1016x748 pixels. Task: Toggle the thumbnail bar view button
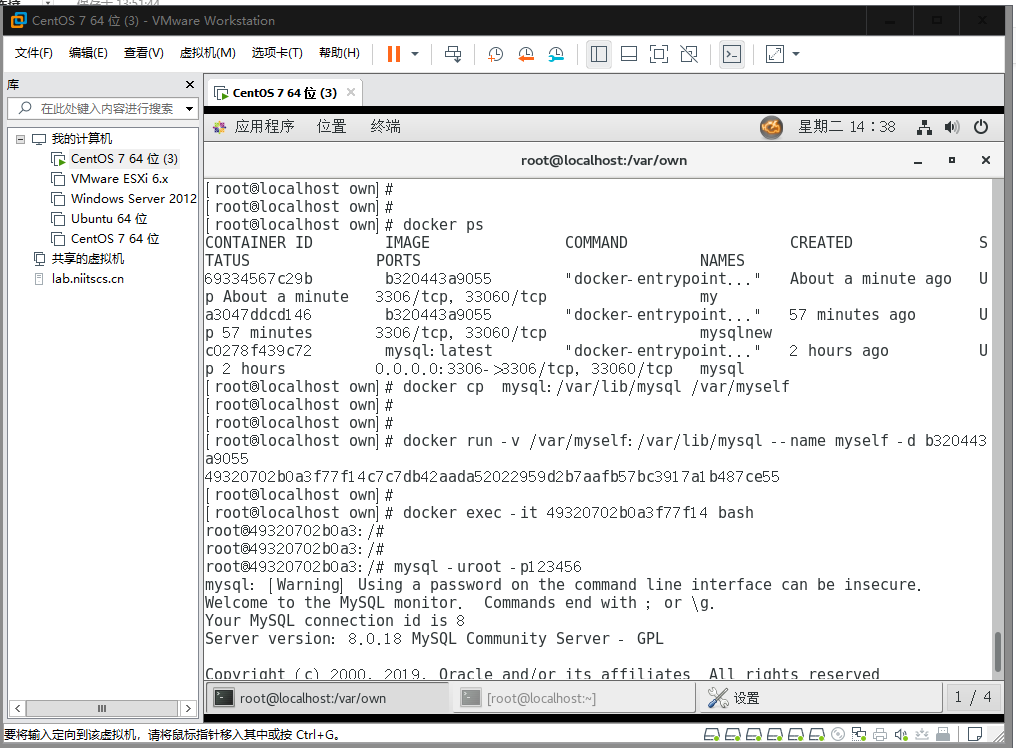(629, 54)
